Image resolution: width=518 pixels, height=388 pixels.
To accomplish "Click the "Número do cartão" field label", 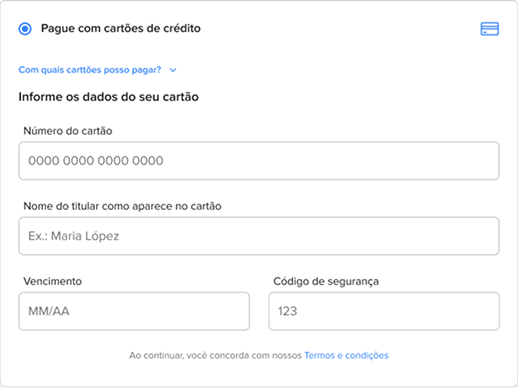I will [68, 131].
